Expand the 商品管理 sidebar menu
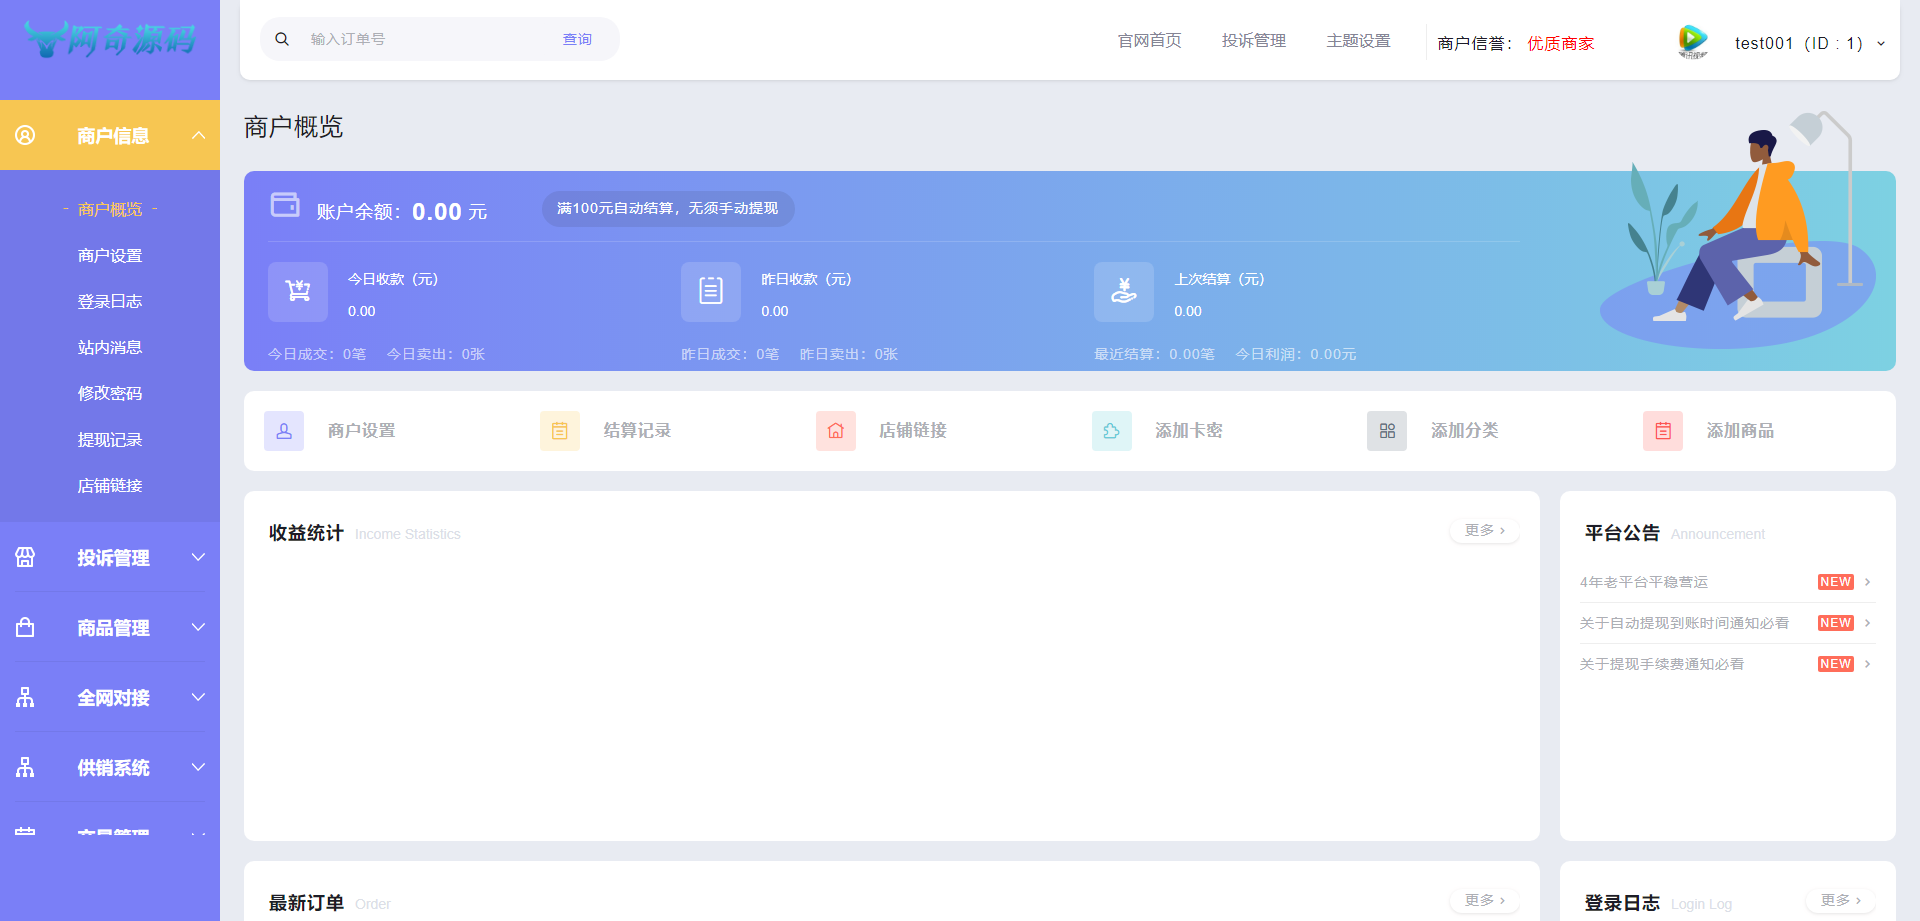1920x921 pixels. click(110, 627)
